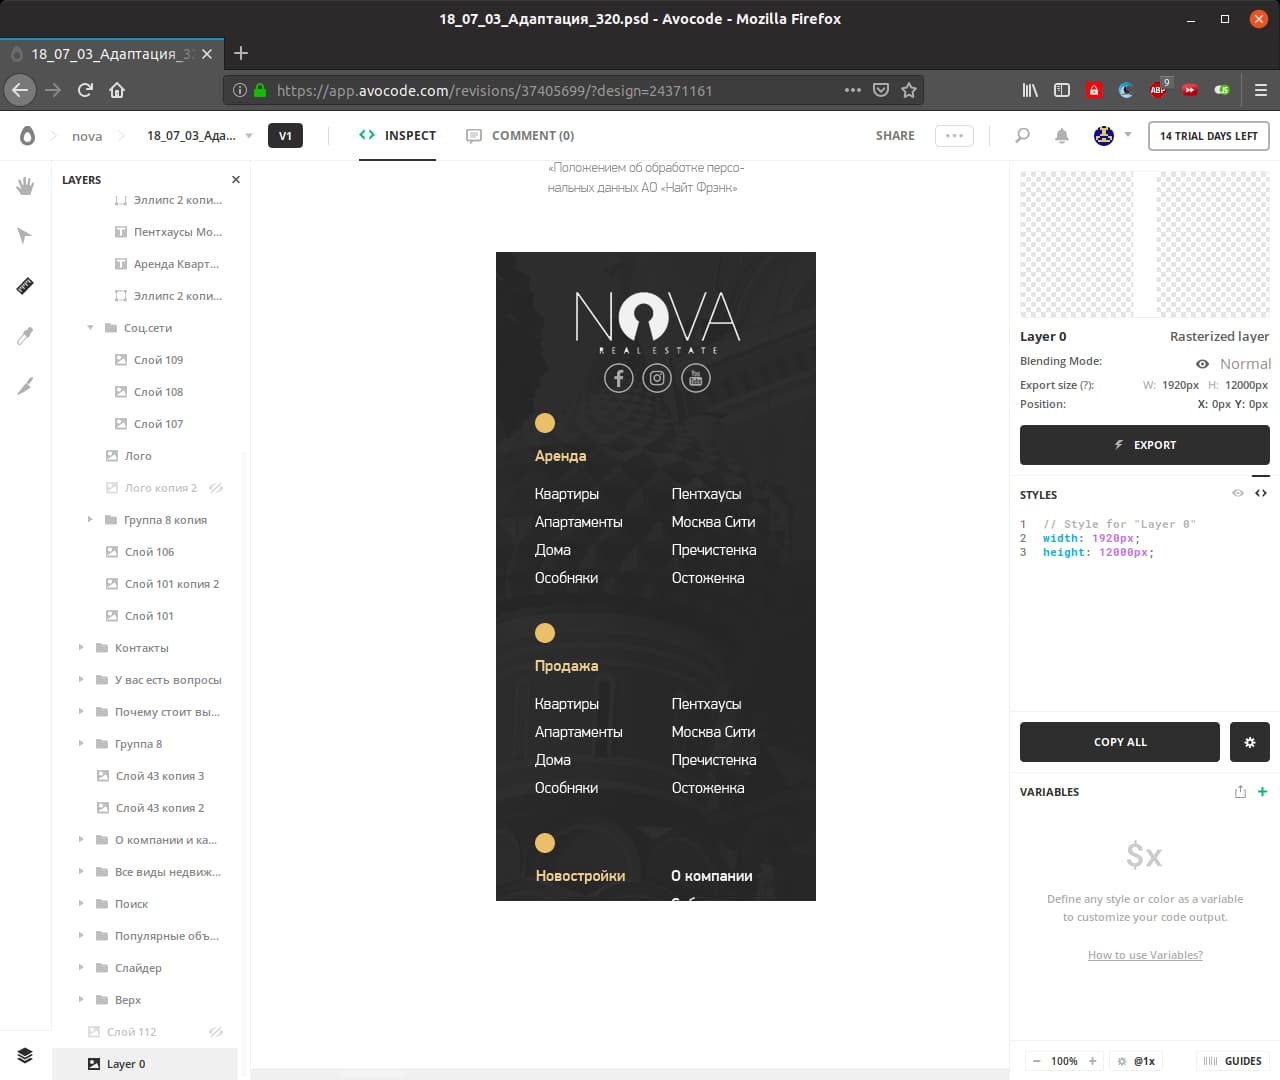Click the Copy All button
The image size is (1280, 1080).
click(x=1120, y=742)
